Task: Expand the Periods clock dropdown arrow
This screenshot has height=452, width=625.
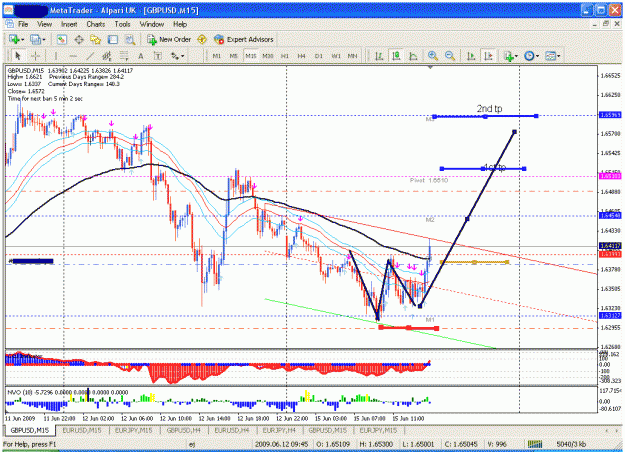Action: pyautogui.click(x=537, y=56)
